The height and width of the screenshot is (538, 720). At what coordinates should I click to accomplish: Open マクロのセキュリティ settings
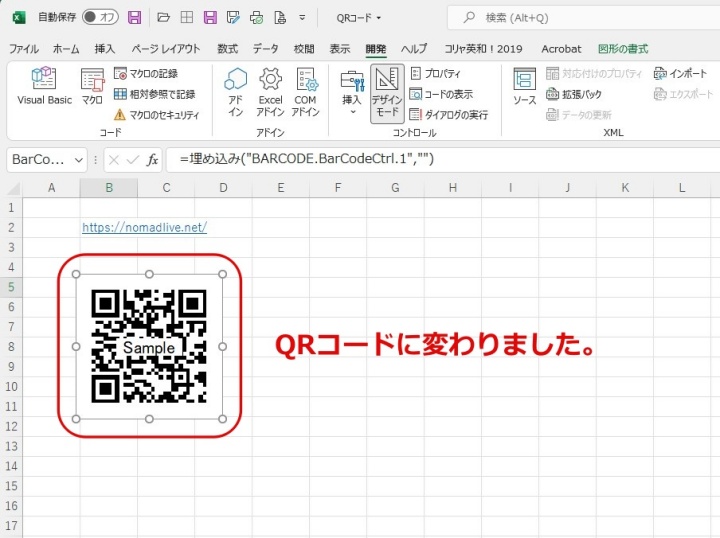coord(157,115)
